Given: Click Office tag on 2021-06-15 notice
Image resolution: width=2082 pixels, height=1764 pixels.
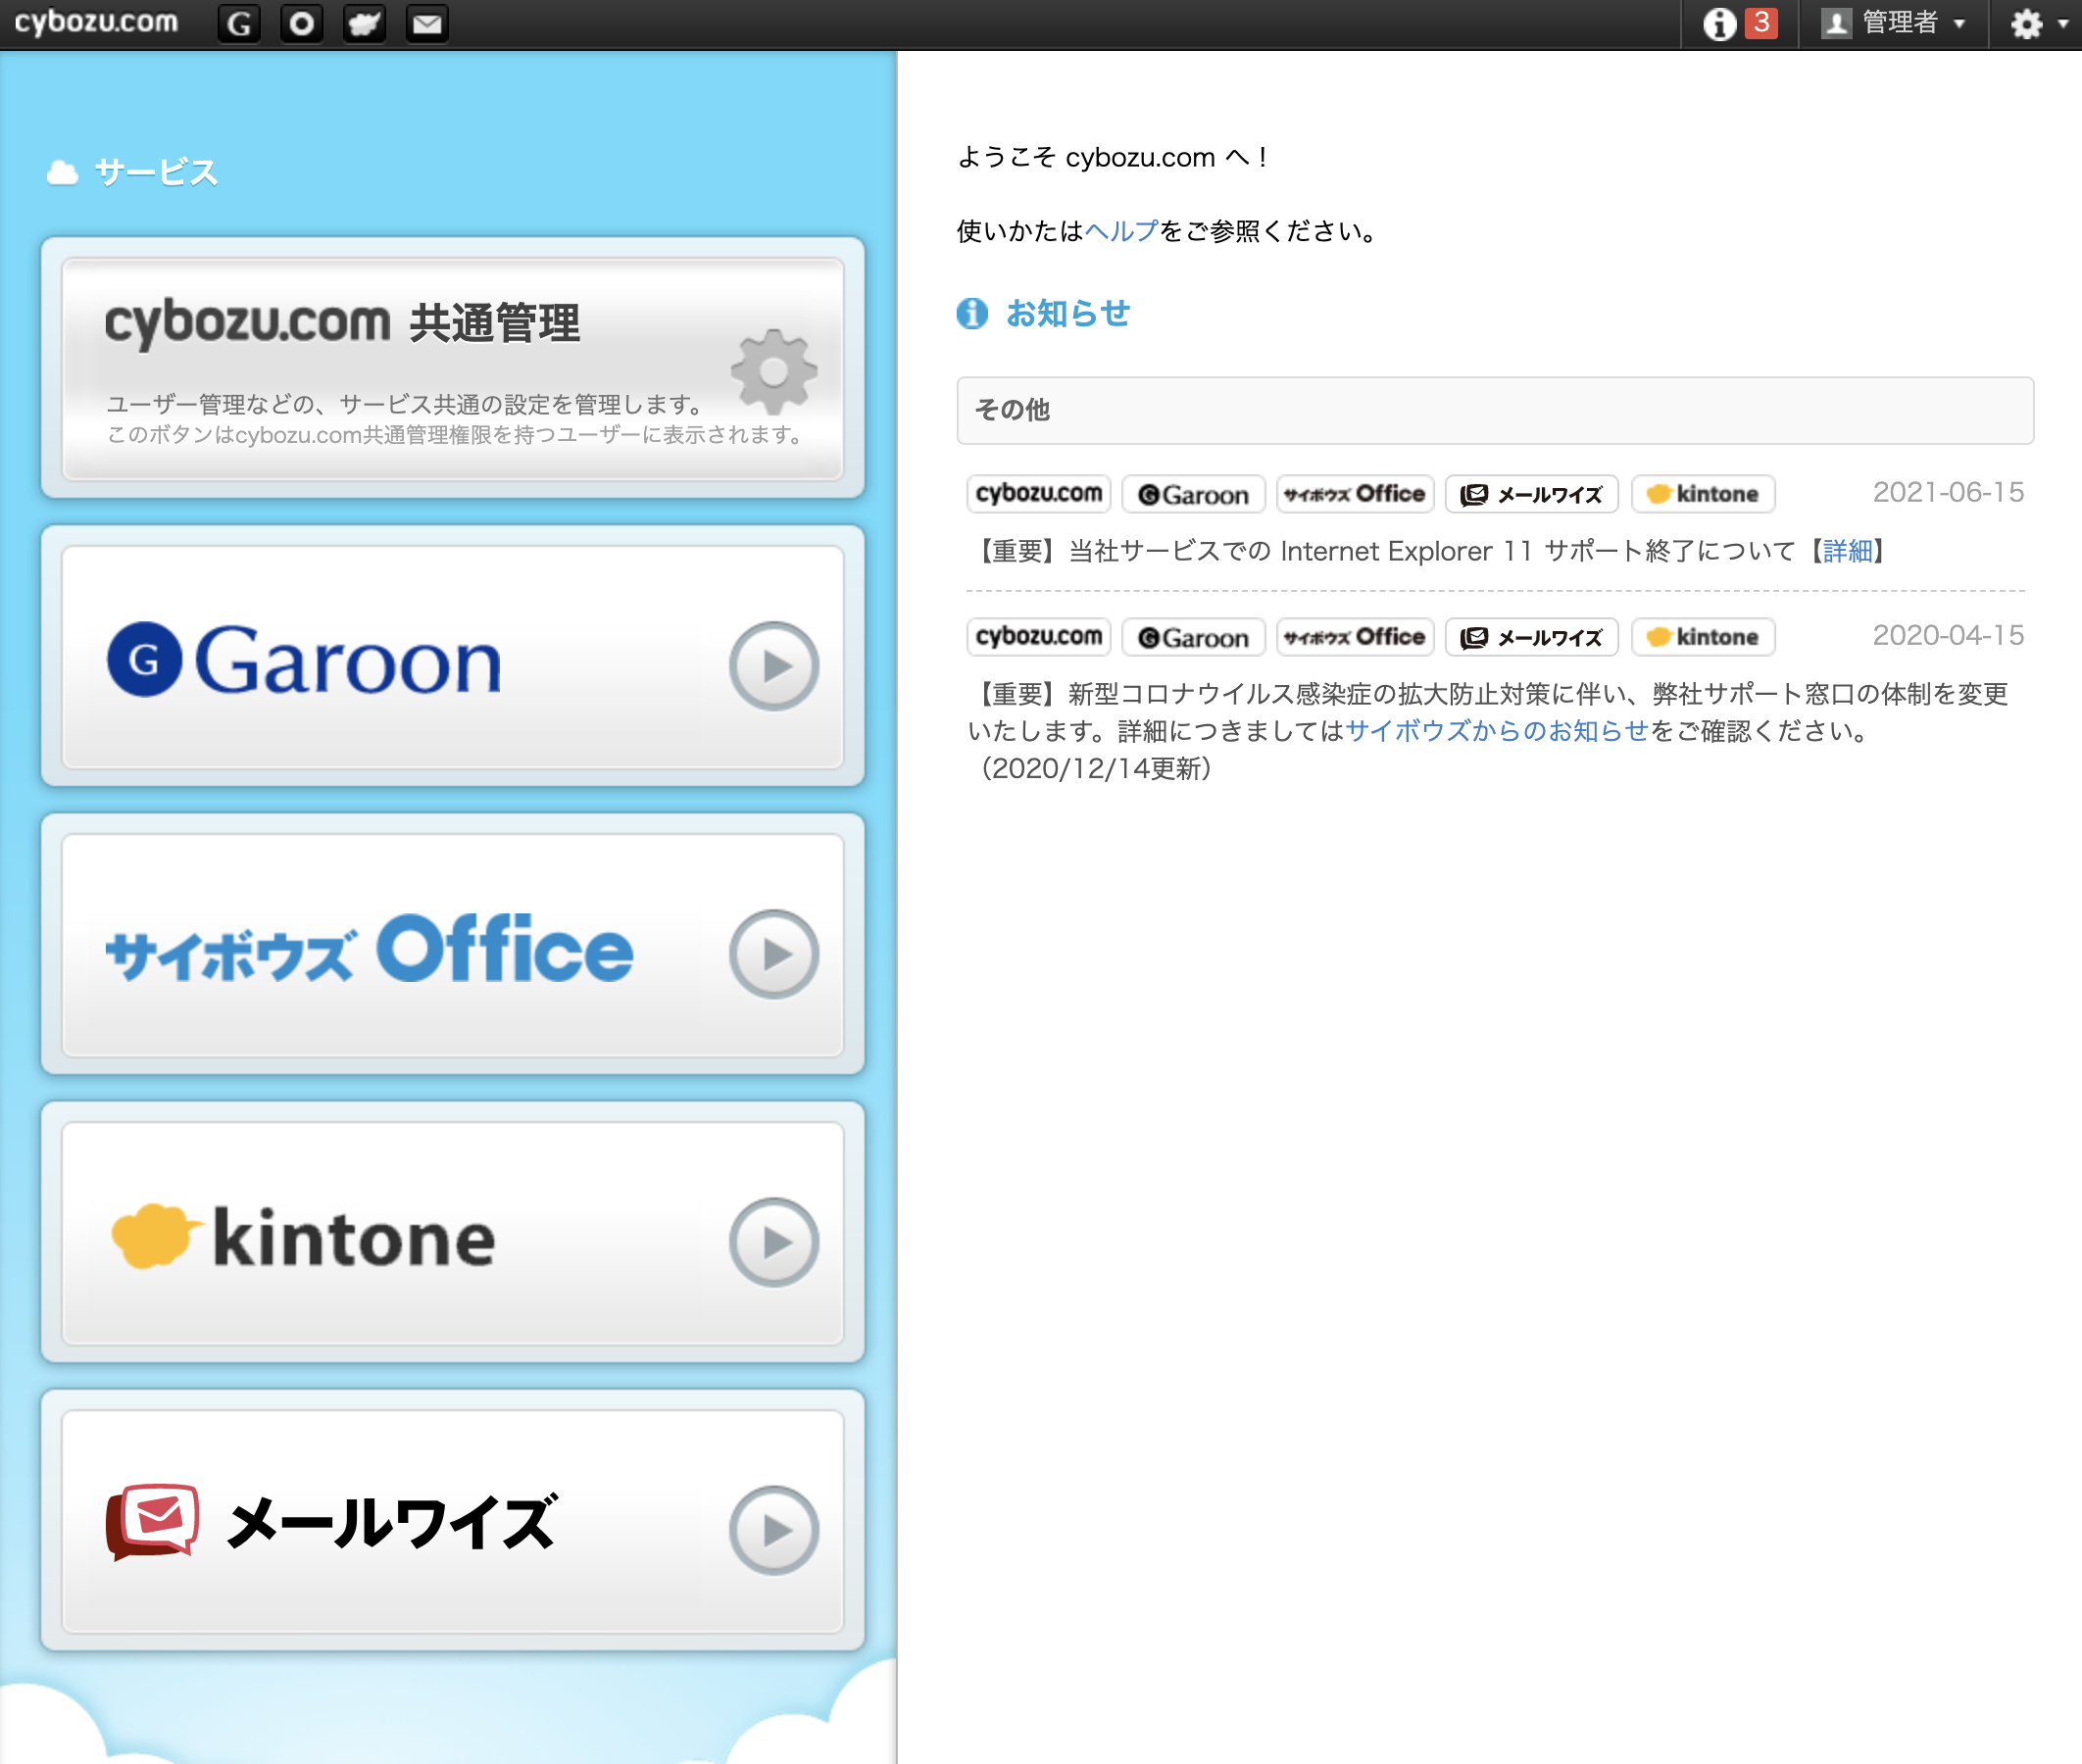Looking at the screenshot, I should [1355, 494].
